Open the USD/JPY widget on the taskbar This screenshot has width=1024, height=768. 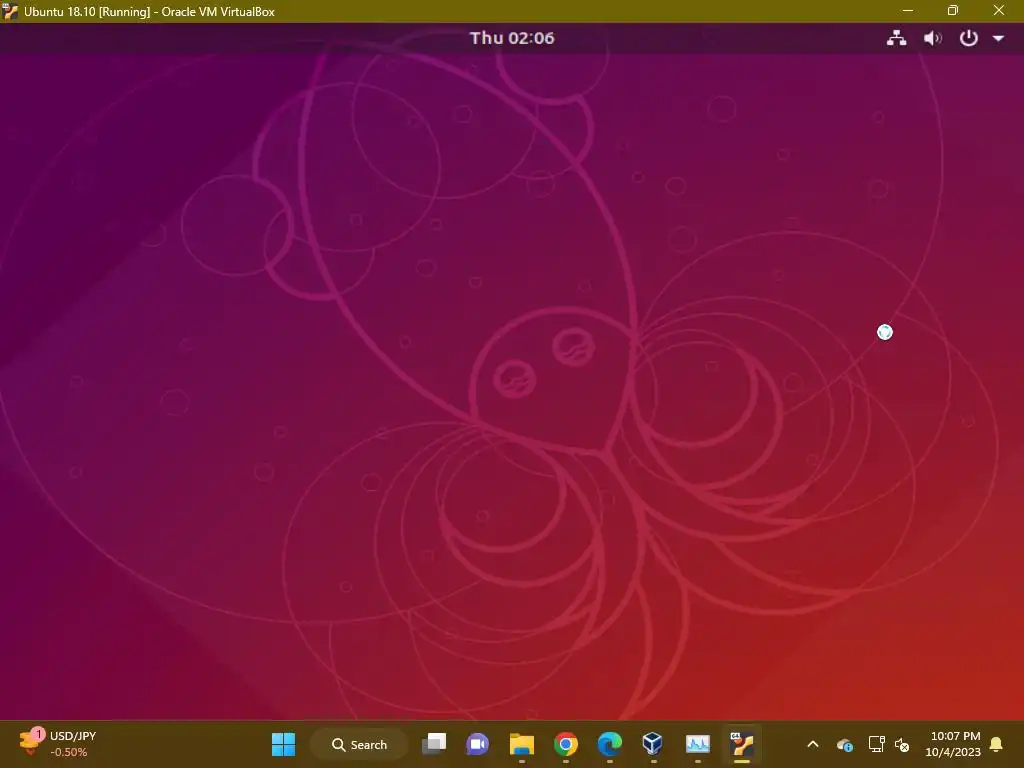pos(57,744)
